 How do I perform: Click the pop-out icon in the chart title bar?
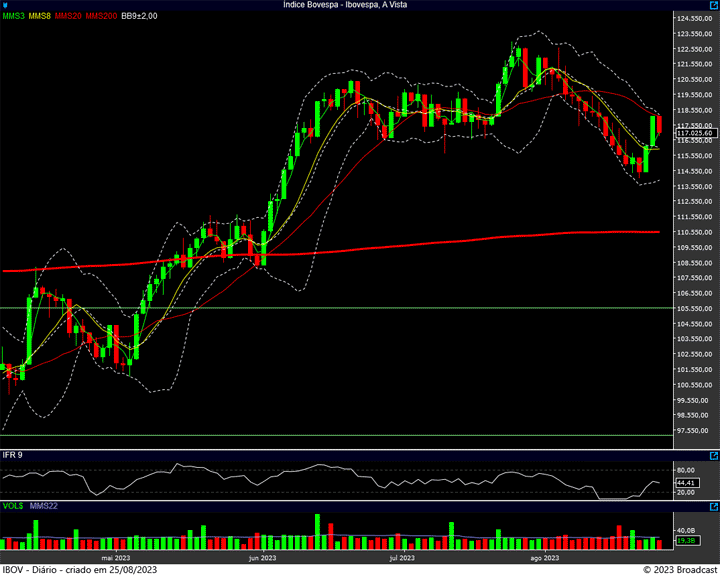712,5
